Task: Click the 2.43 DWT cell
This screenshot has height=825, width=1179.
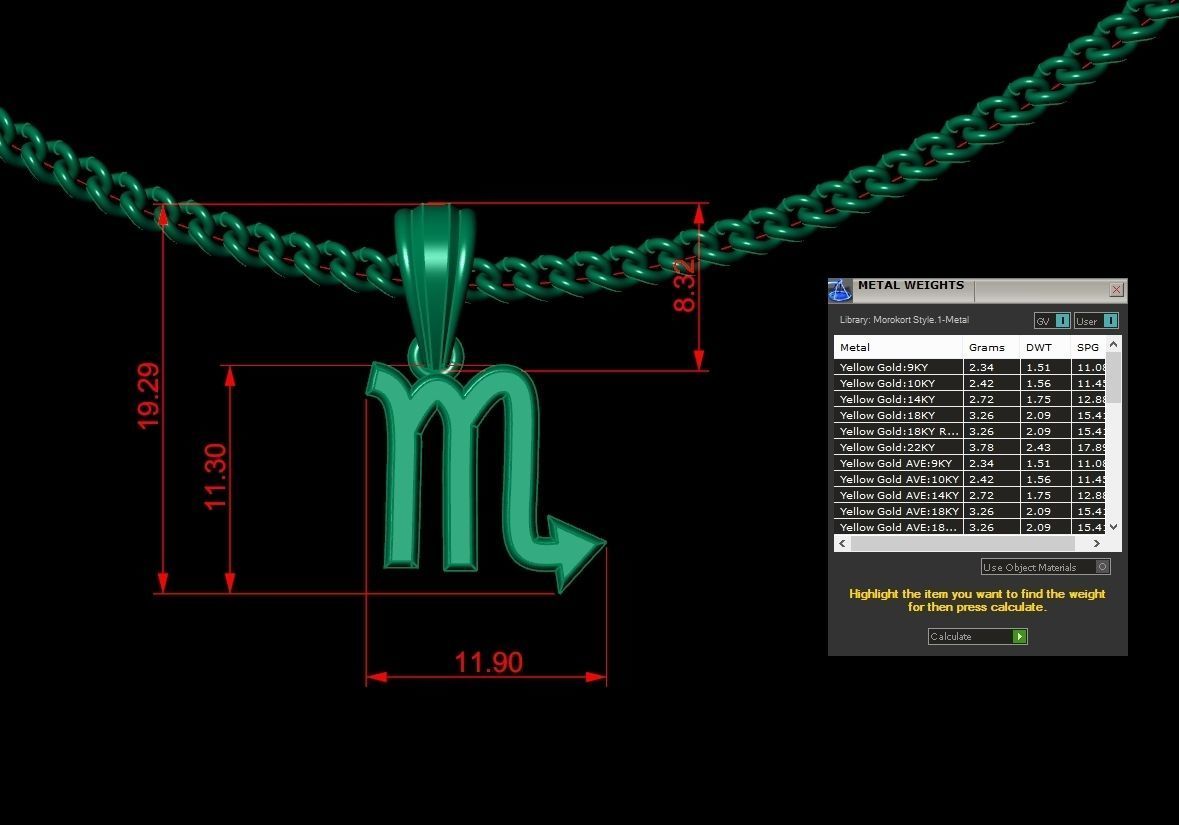Action: point(1045,447)
